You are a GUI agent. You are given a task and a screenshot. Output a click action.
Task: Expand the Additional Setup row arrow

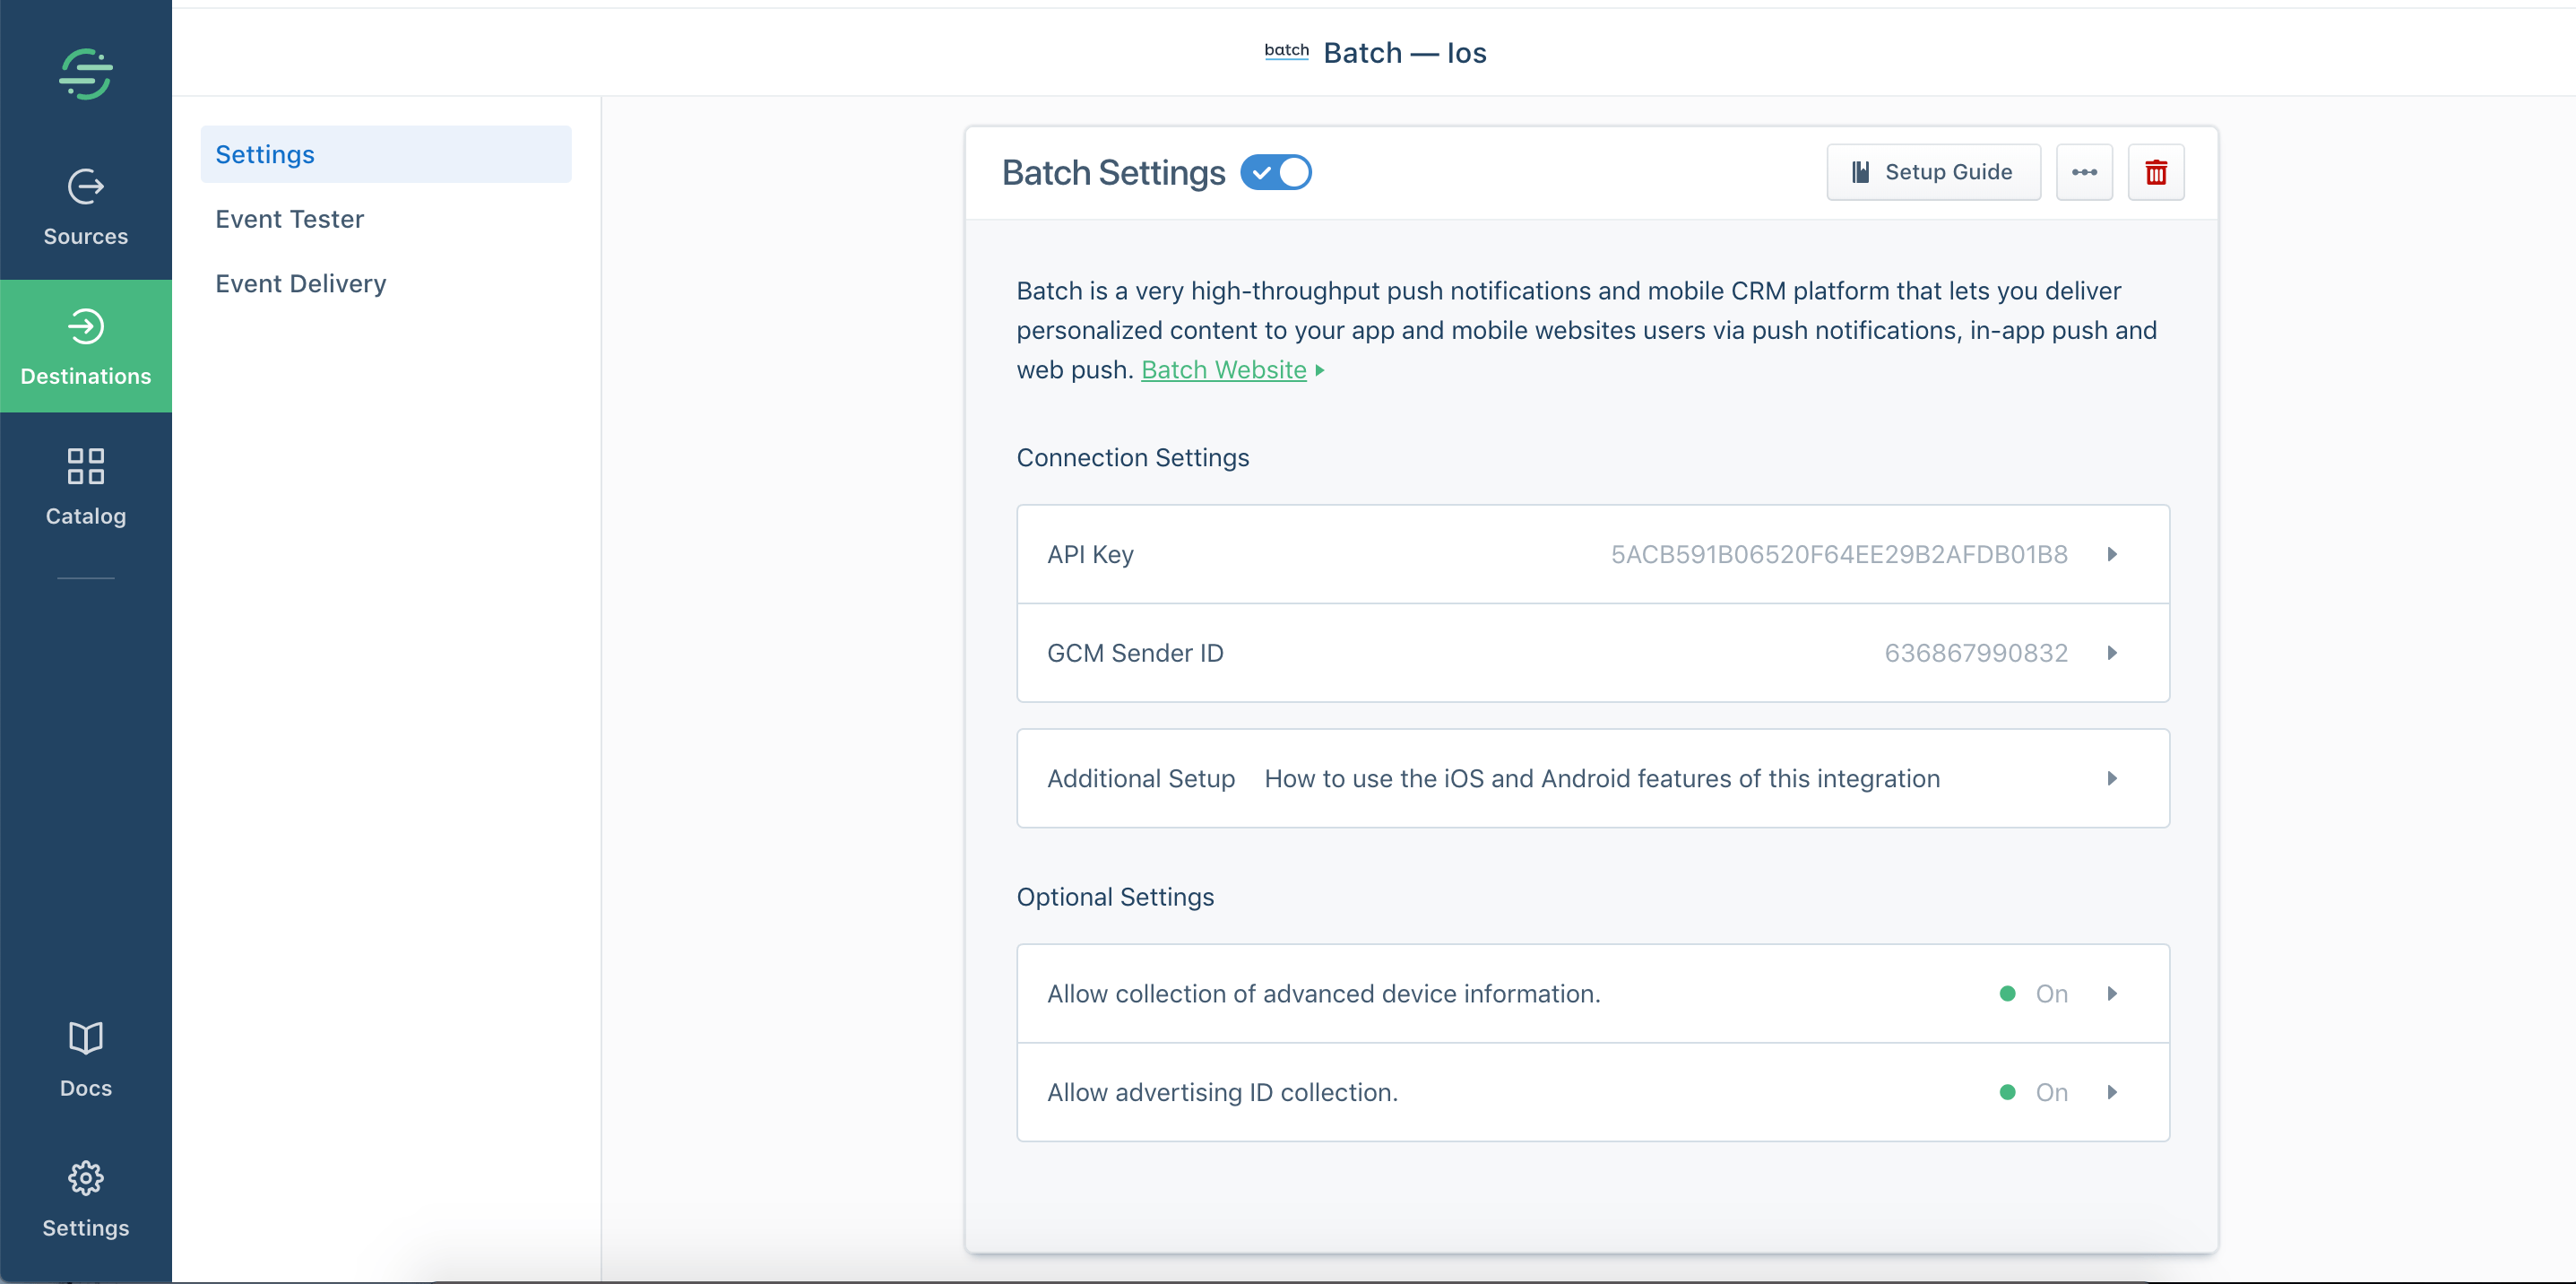pyautogui.click(x=2112, y=778)
